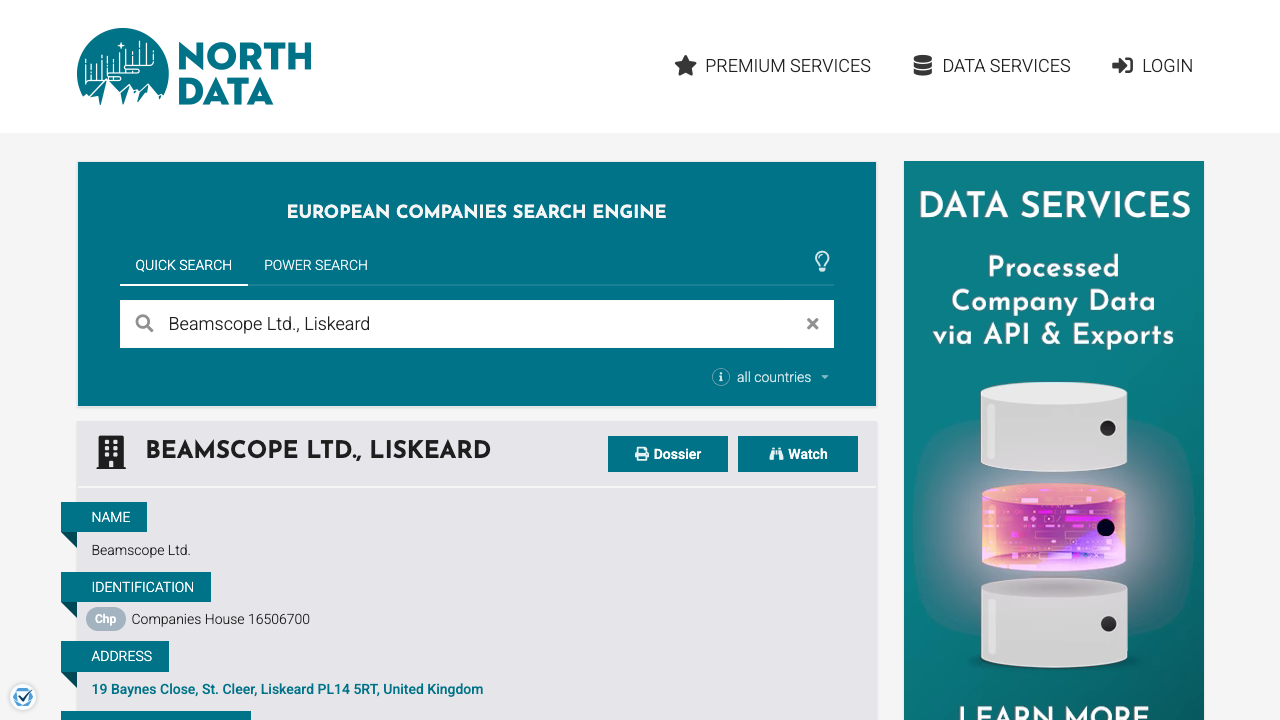Open the country filter chevron

point(825,377)
